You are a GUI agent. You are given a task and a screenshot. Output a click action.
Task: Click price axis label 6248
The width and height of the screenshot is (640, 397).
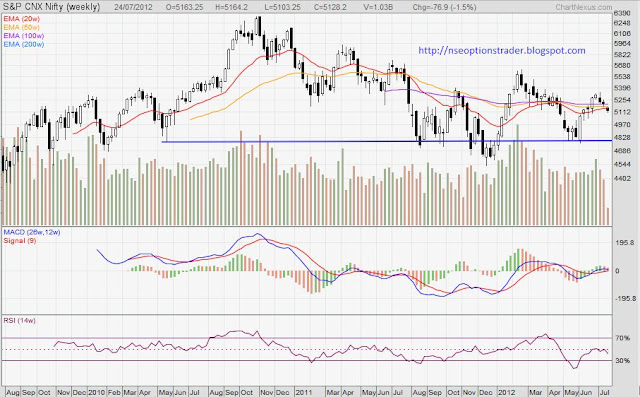click(x=622, y=23)
